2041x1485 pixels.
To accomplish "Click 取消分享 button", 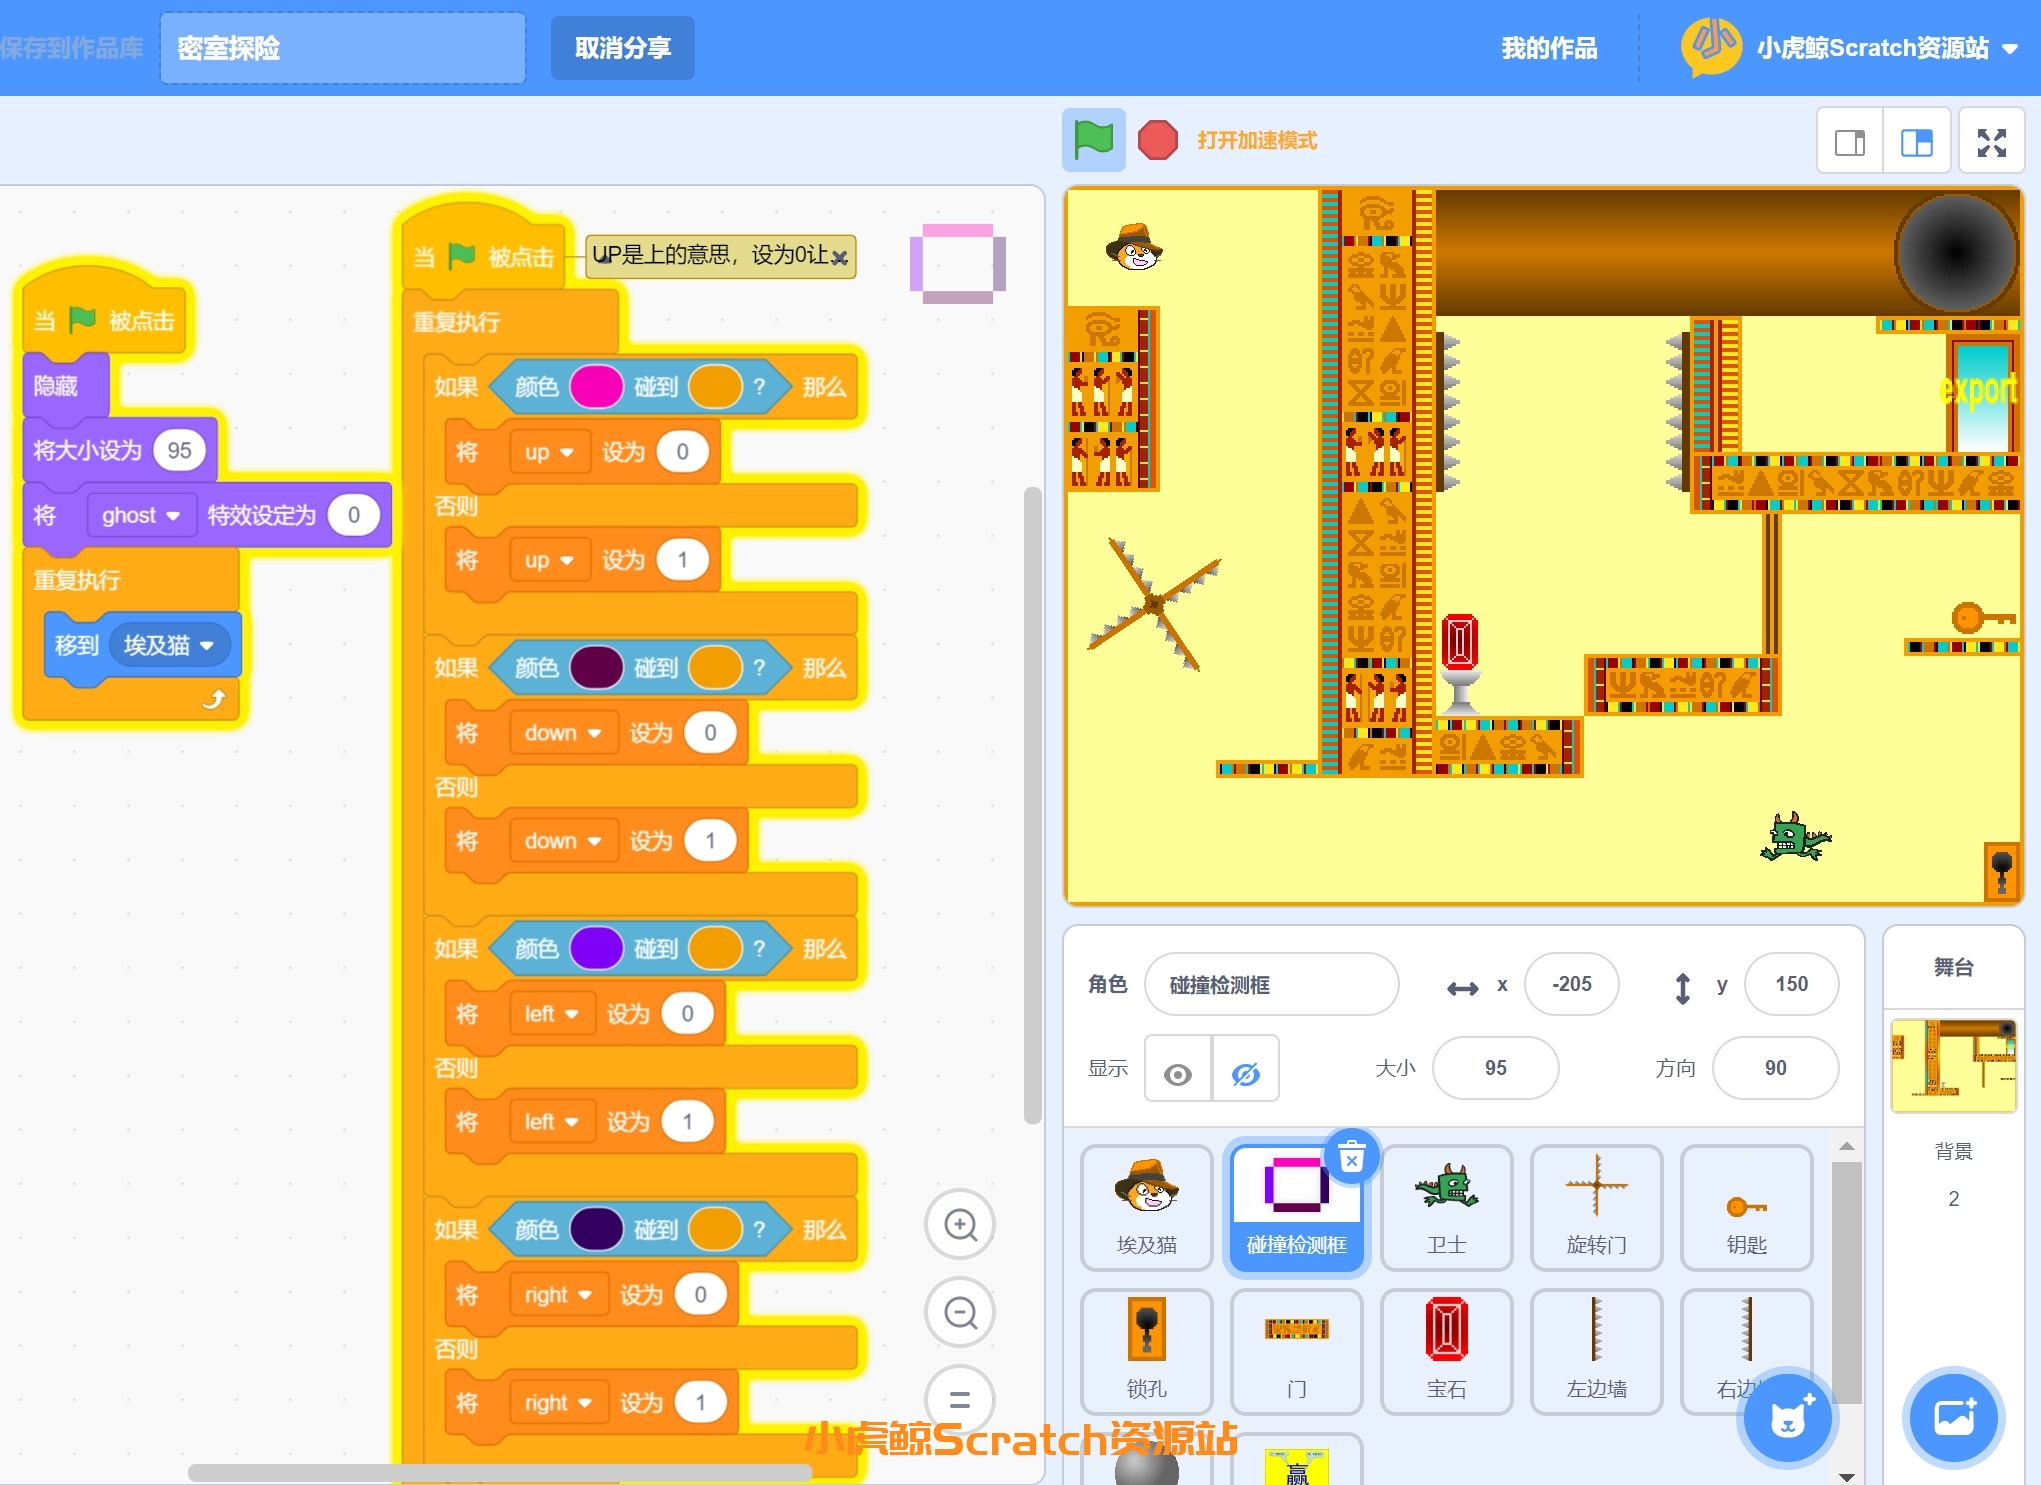I will 622,48.
